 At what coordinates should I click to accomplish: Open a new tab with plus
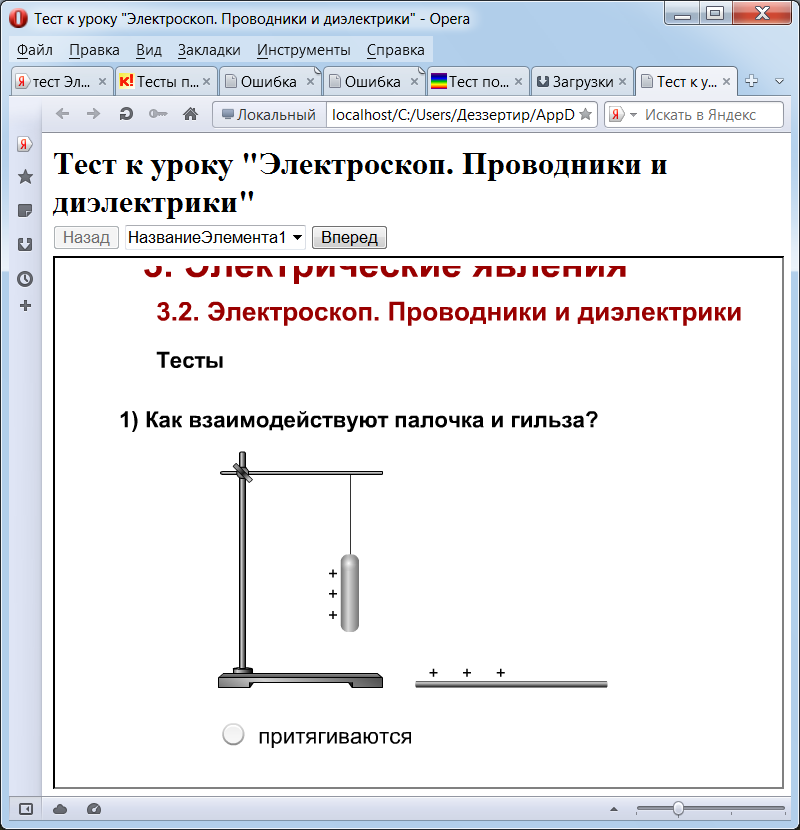pos(751,81)
